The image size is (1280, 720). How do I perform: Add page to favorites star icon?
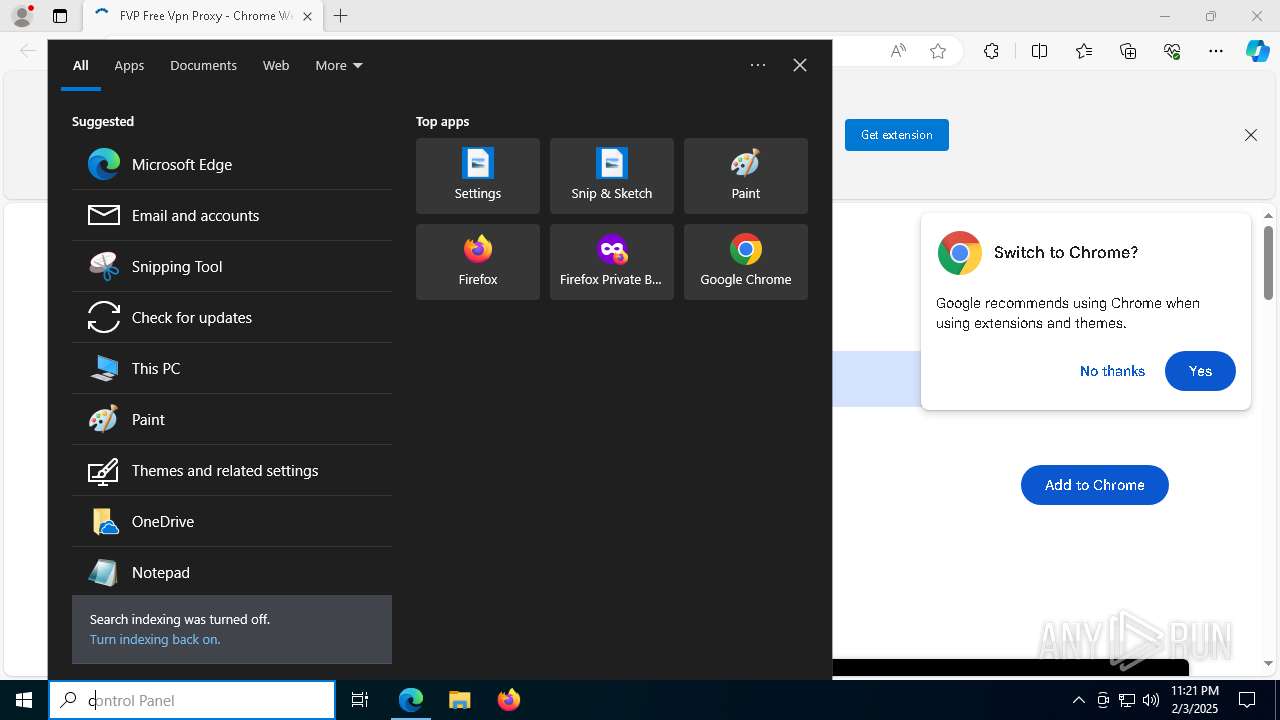click(938, 51)
